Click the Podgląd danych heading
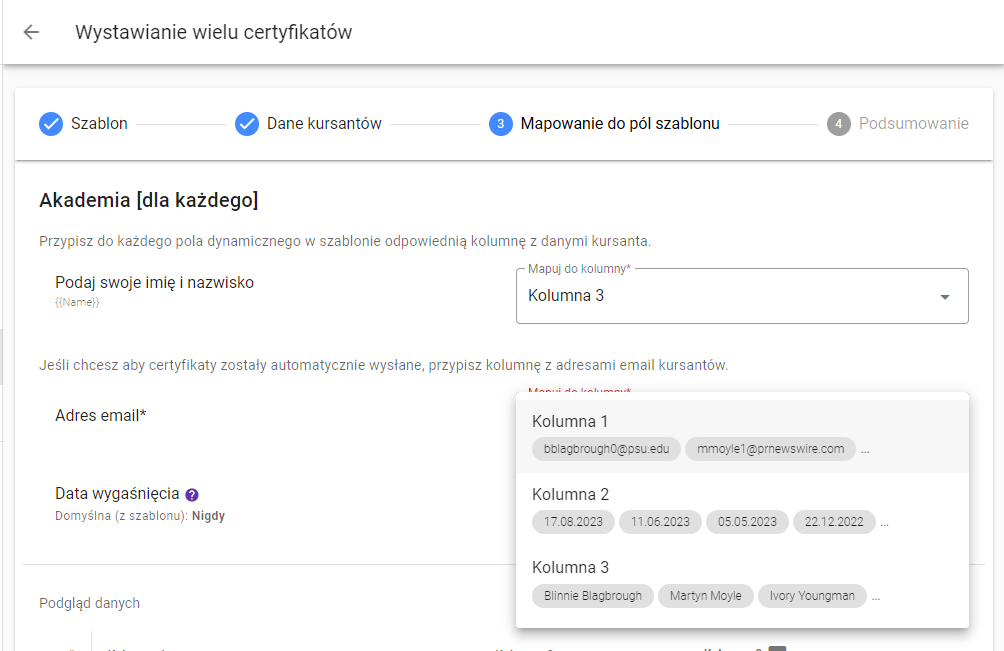This screenshot has width=1004, height=651. tap(89, 603)
